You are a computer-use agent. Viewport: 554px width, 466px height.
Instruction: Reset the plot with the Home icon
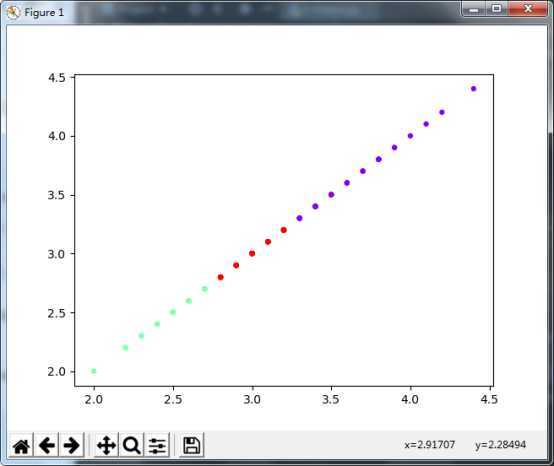tap(21, 445)
